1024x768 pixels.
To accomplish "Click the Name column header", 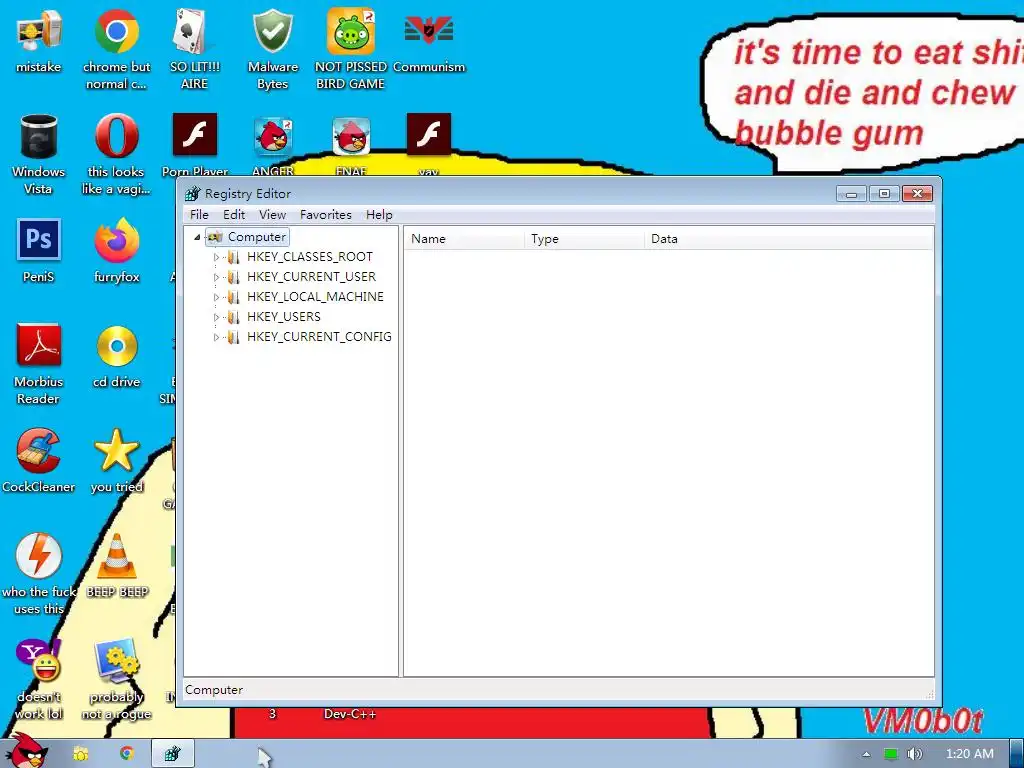I will [x=464, y=239].
